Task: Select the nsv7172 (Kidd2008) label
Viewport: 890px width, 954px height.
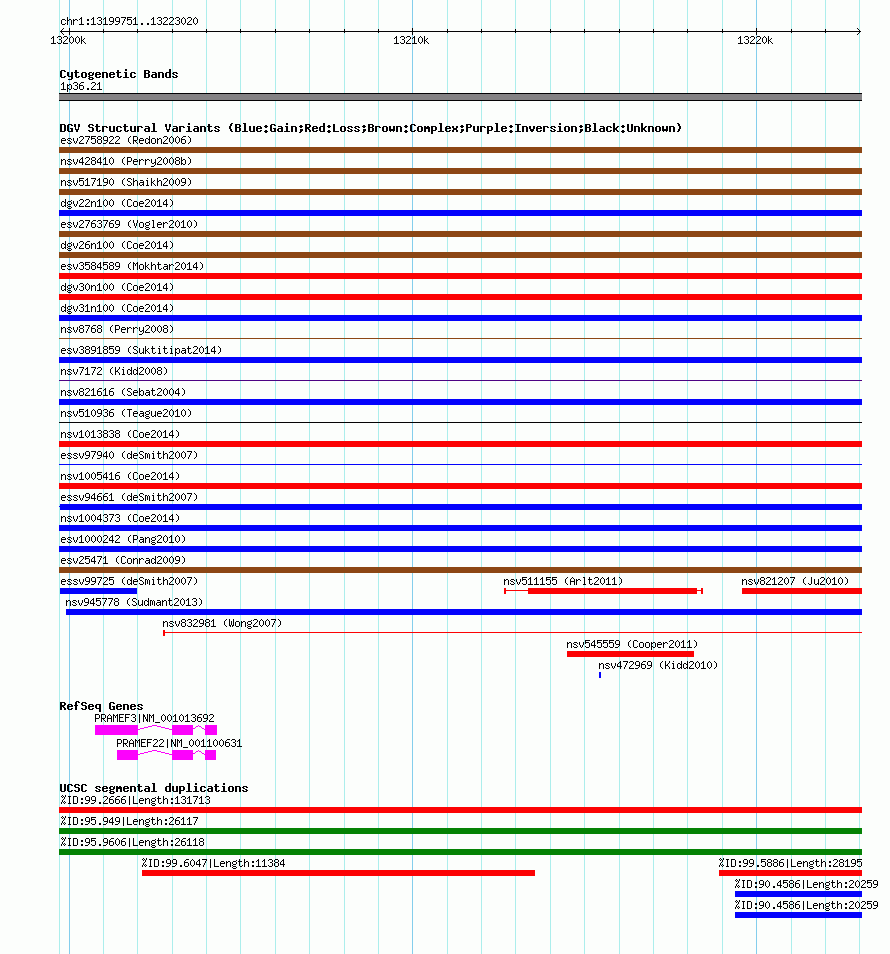Action: 114,371
